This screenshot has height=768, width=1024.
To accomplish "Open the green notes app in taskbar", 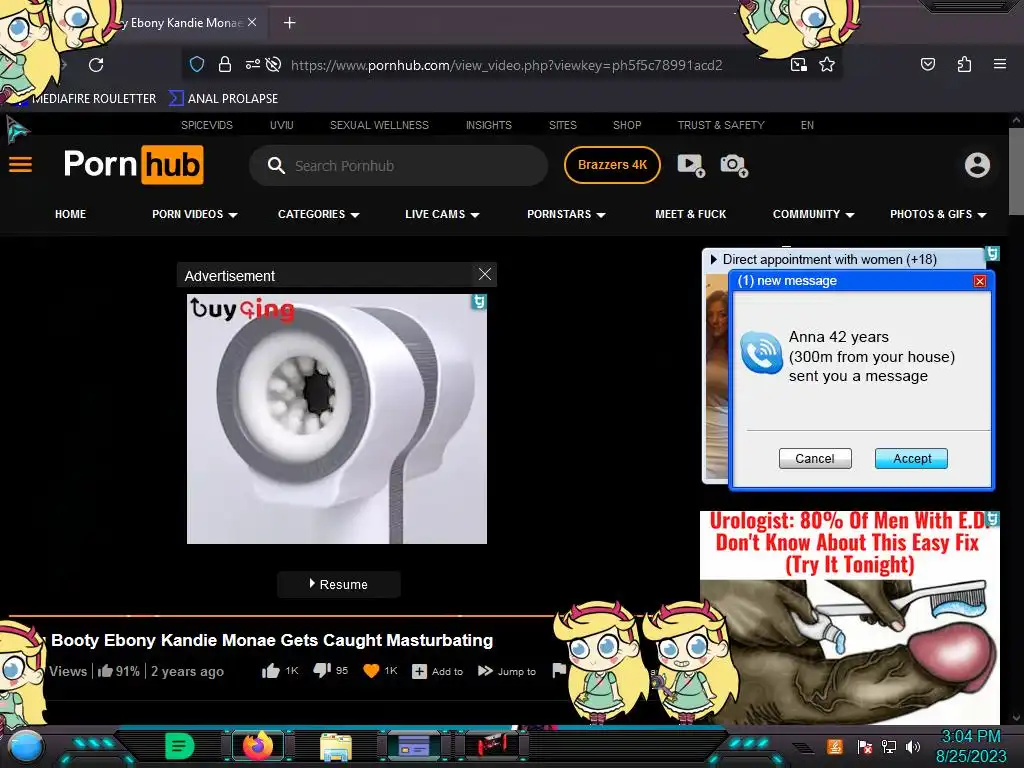I will [179, 745].
